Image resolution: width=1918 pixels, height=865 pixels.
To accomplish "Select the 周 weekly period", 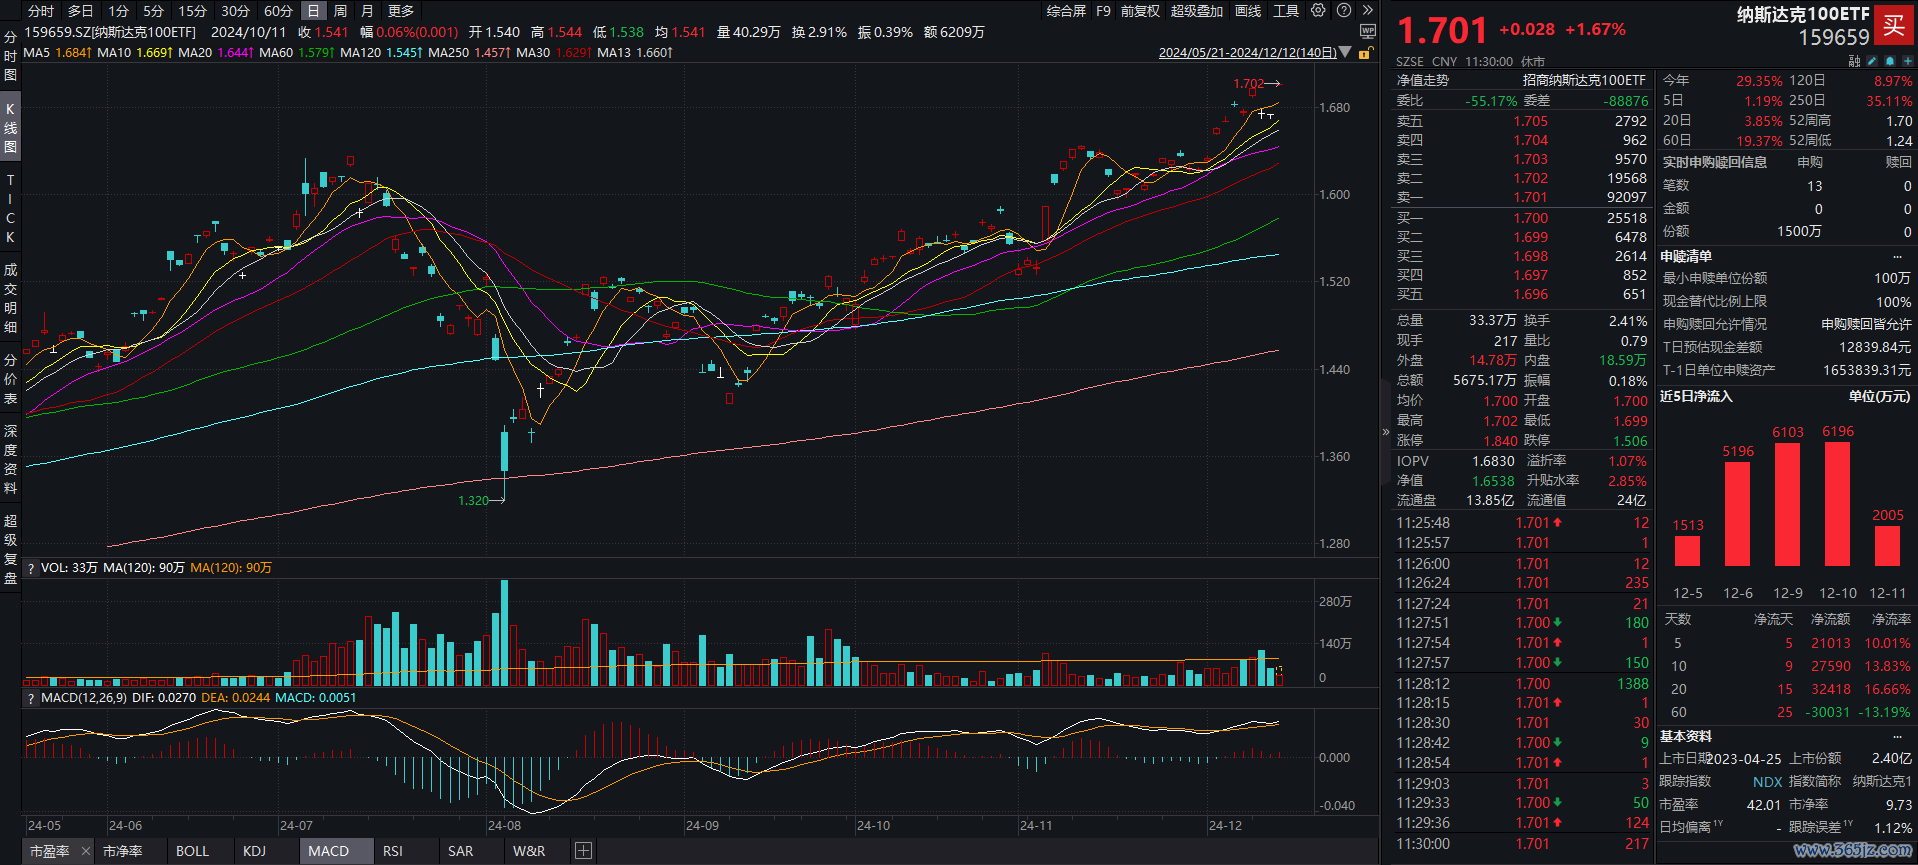I will (x=340, y=11).
